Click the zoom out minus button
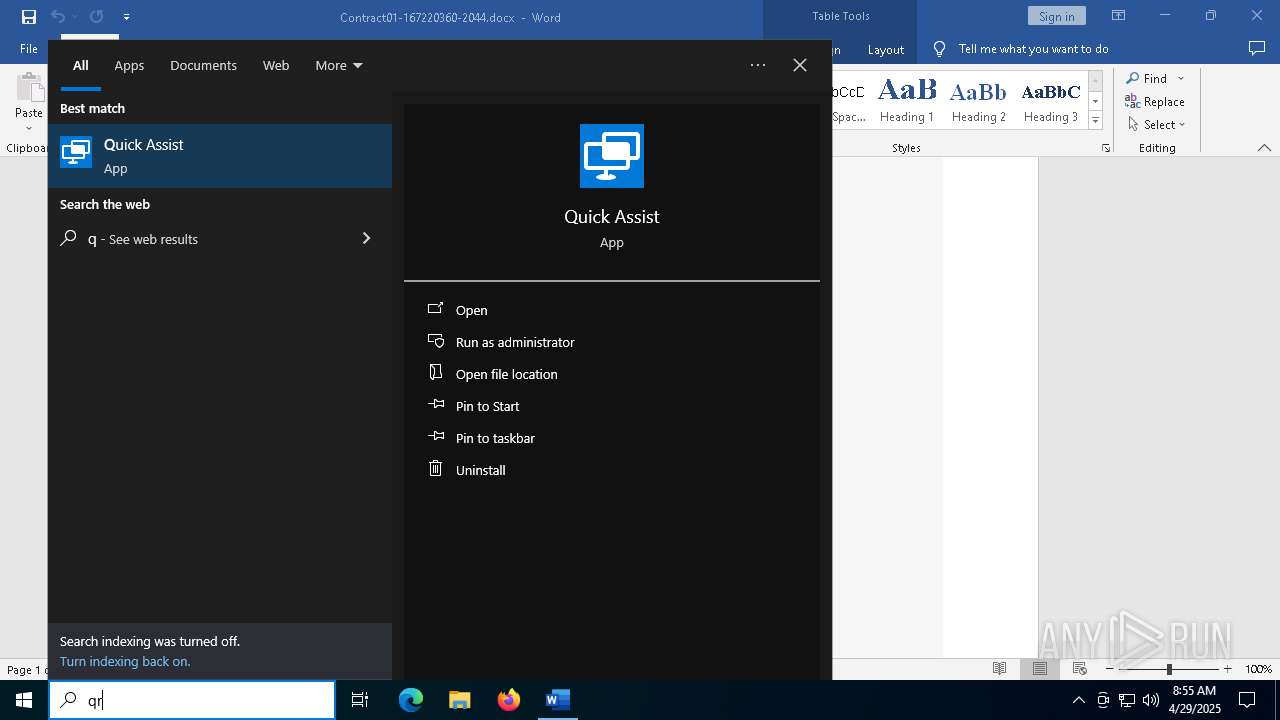 pos(1110,669)
